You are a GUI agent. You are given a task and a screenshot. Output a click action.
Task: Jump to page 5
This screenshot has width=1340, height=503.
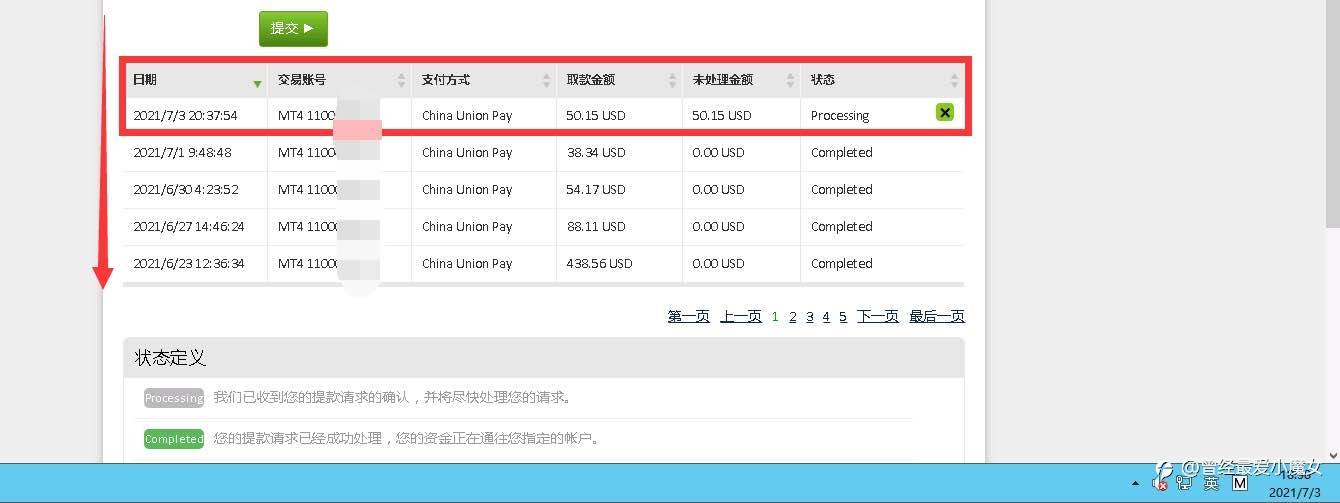pos(843,316)
